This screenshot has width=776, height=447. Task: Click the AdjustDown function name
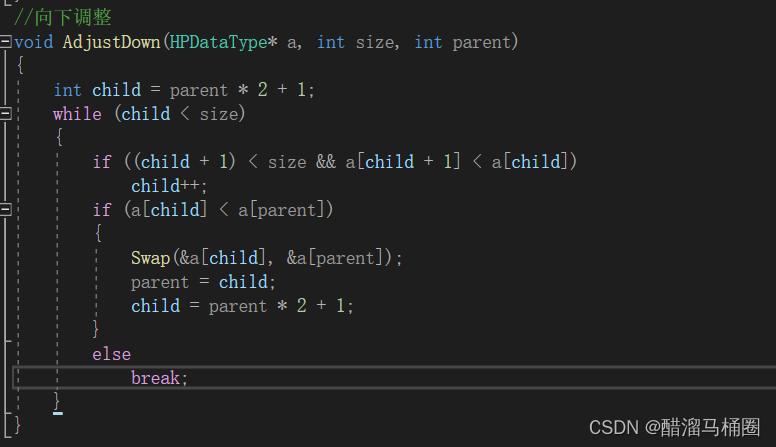pyautogui.click(x=111, y=43)
